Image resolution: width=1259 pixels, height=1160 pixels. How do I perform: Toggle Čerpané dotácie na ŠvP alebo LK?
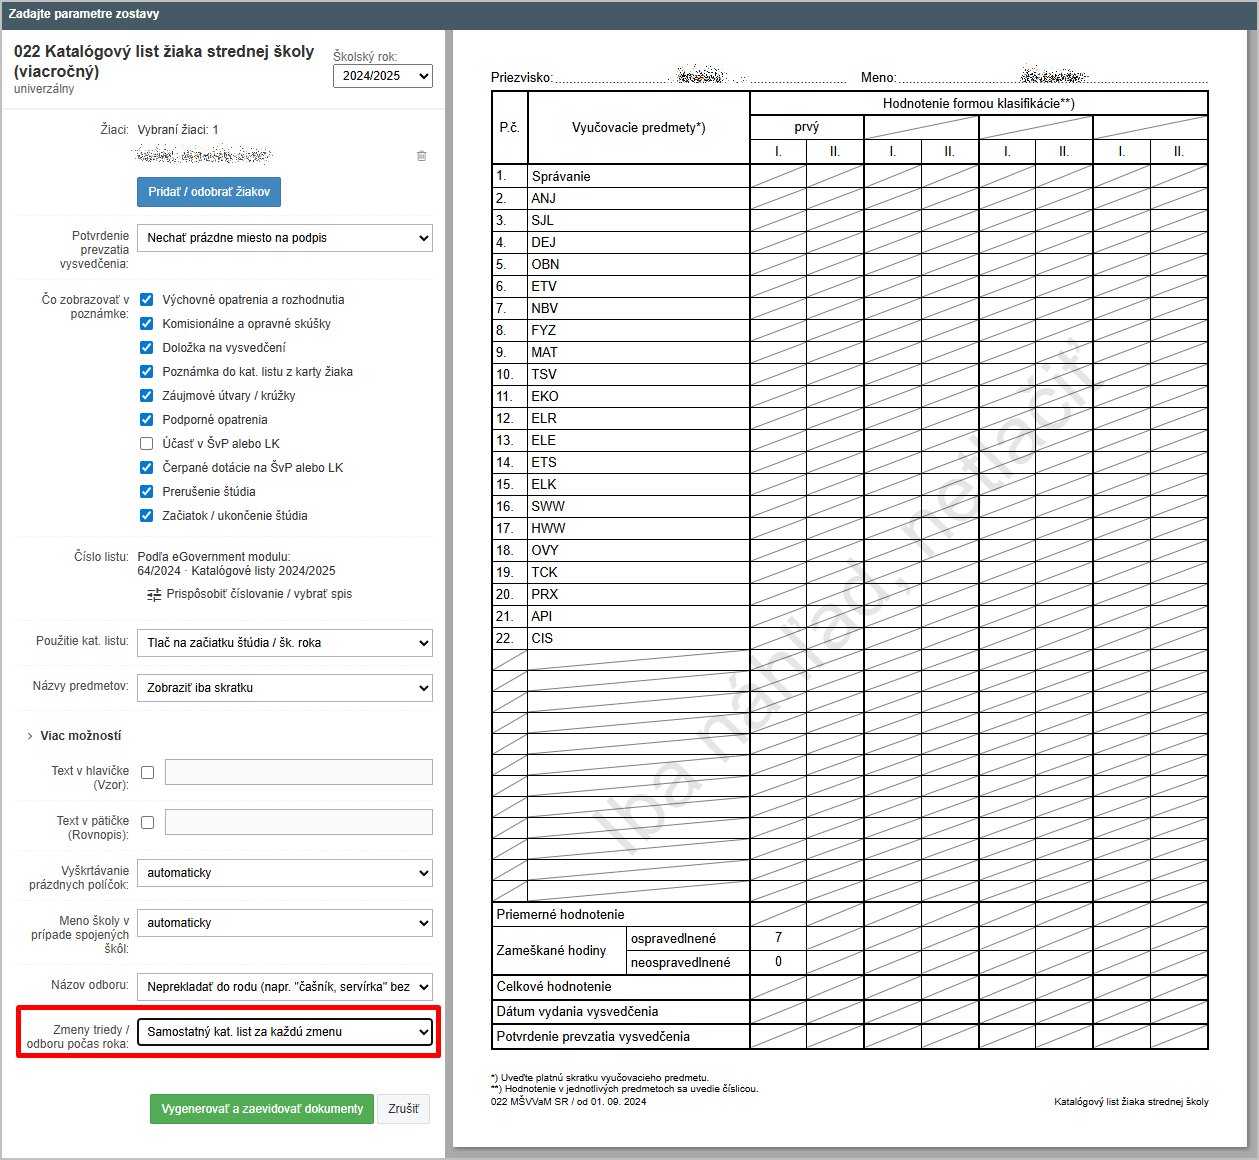[x=147, y=468]
